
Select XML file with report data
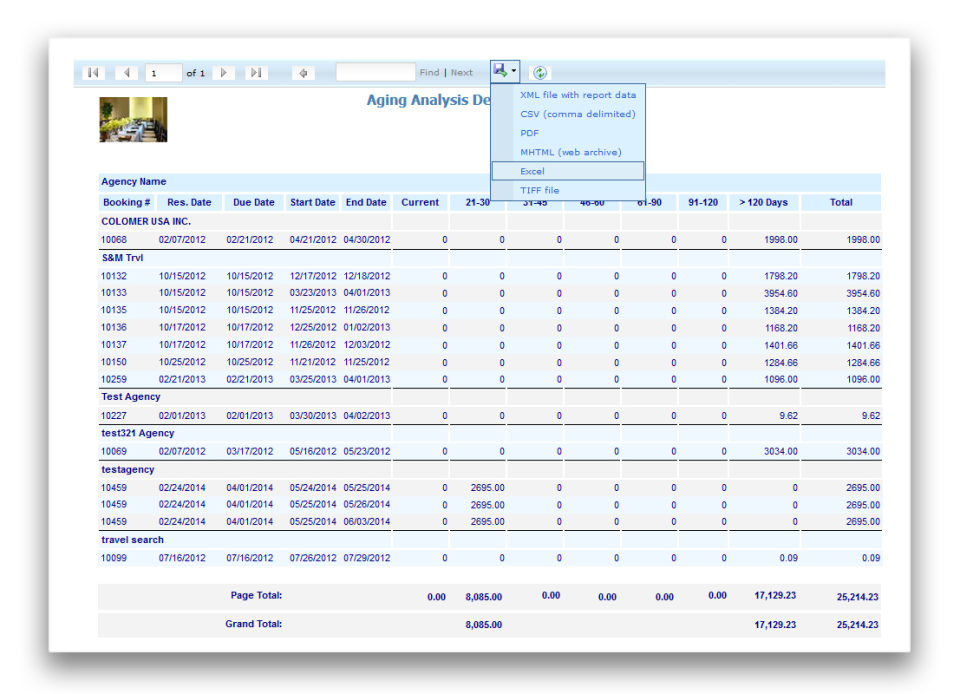577,95
